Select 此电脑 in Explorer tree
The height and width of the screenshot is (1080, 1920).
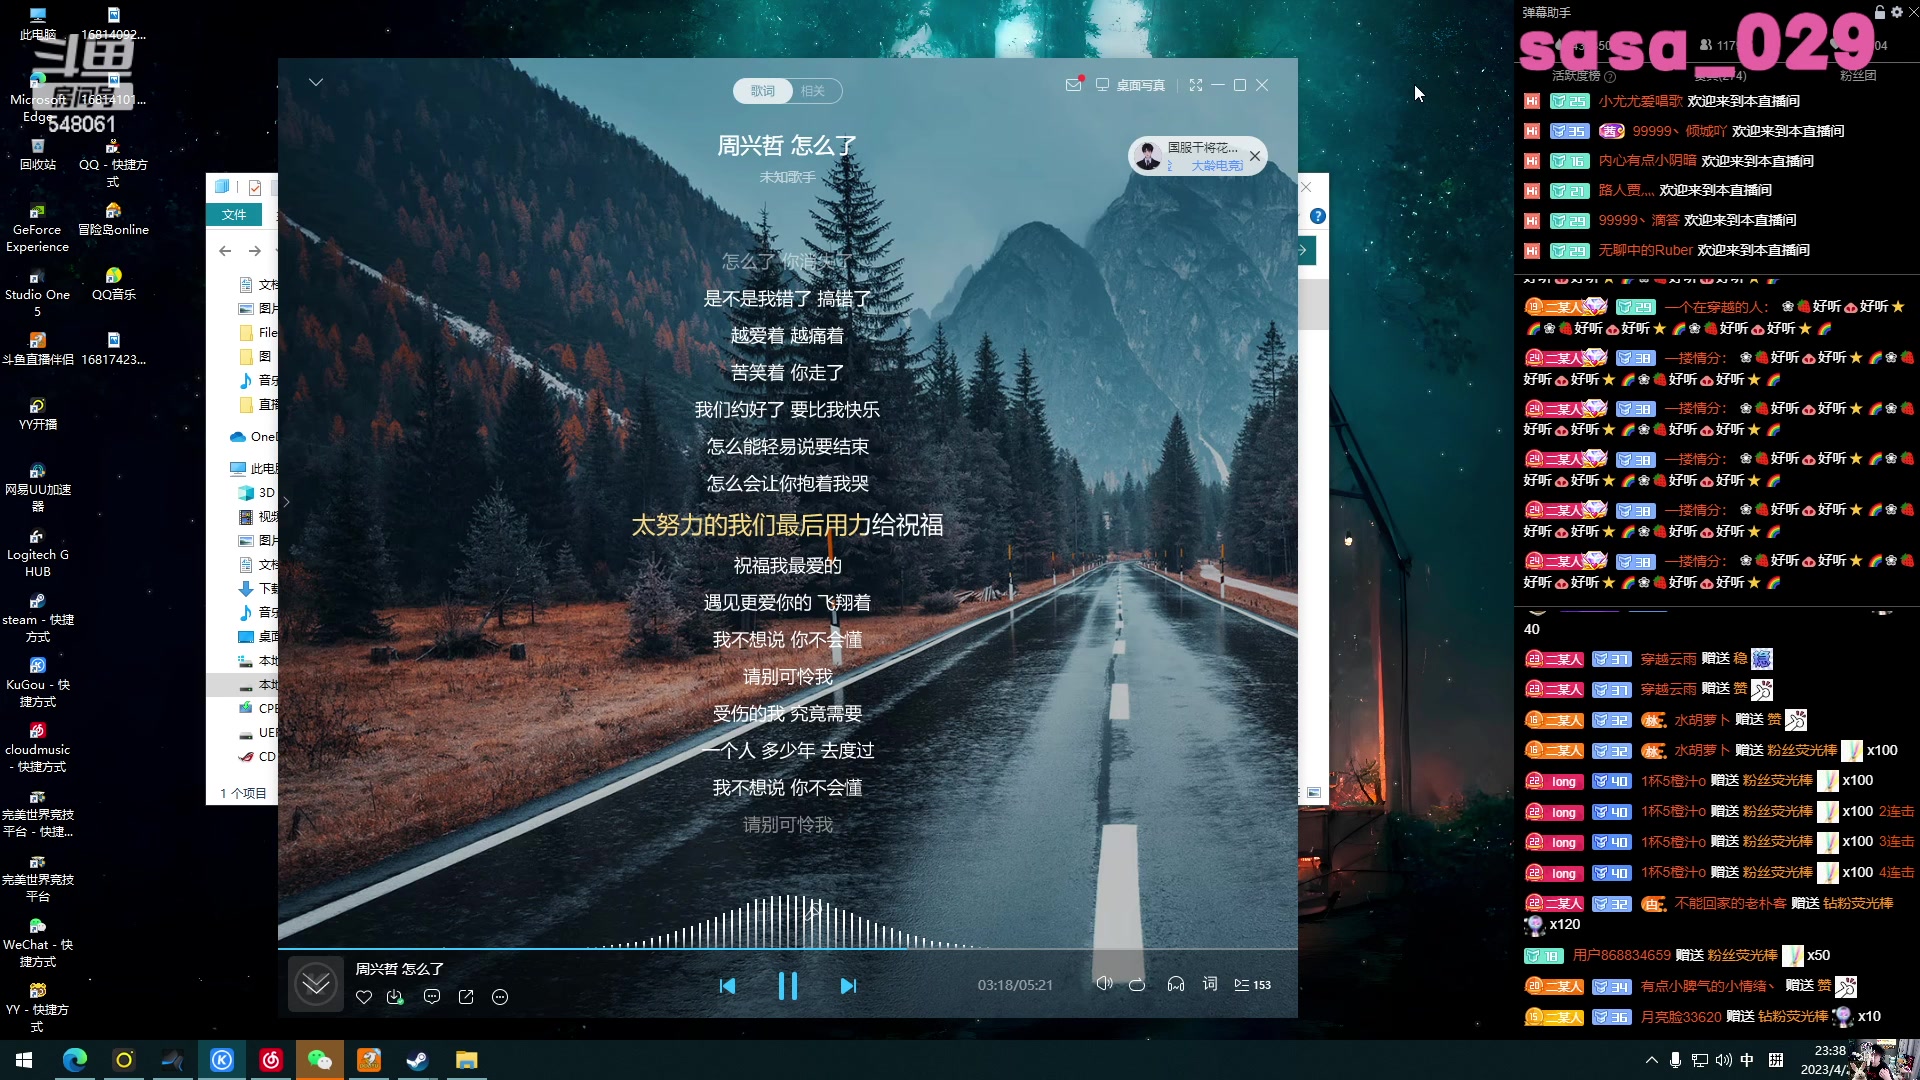pyautogui.click(x=253, y=469)
